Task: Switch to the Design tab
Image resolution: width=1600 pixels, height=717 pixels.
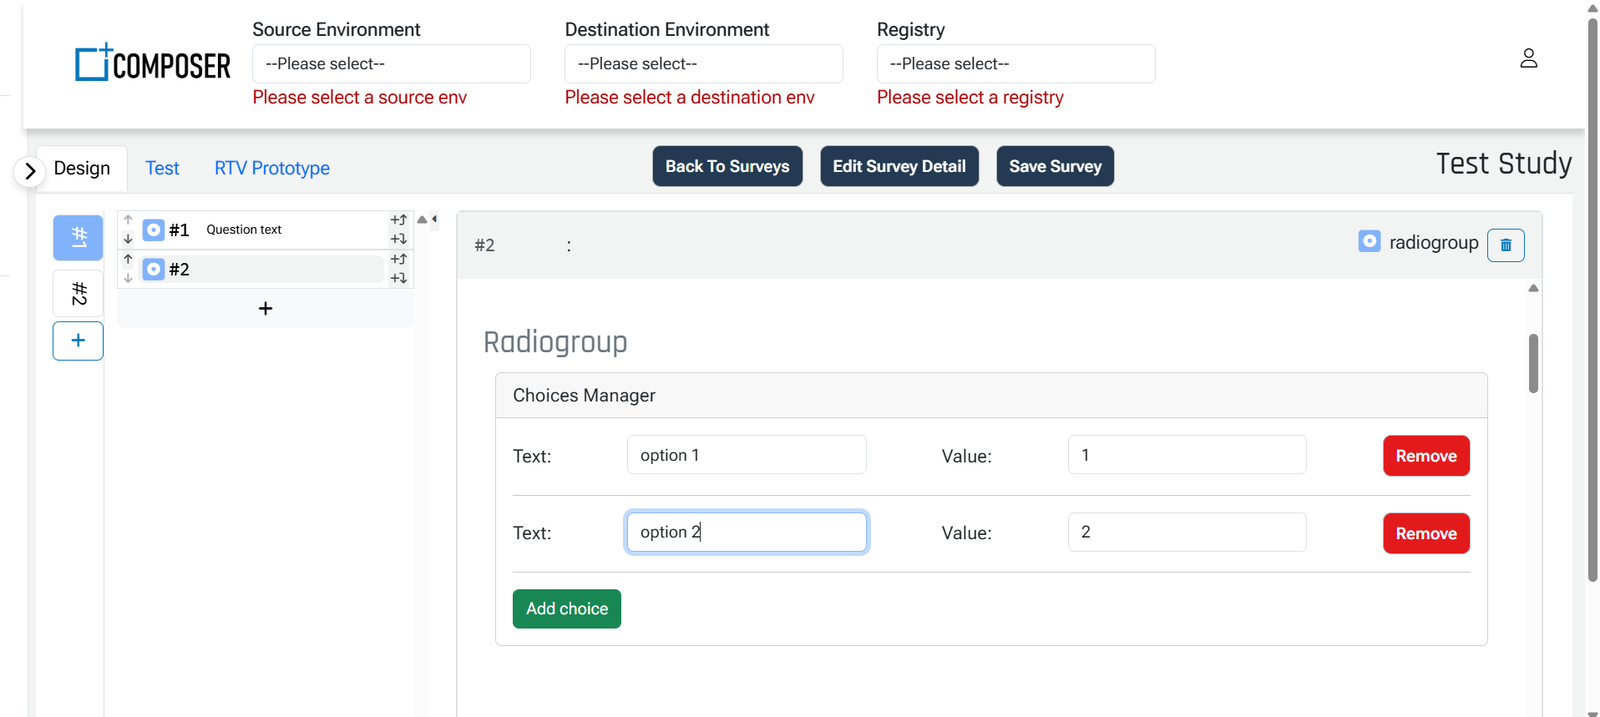Action: (82, 168)
